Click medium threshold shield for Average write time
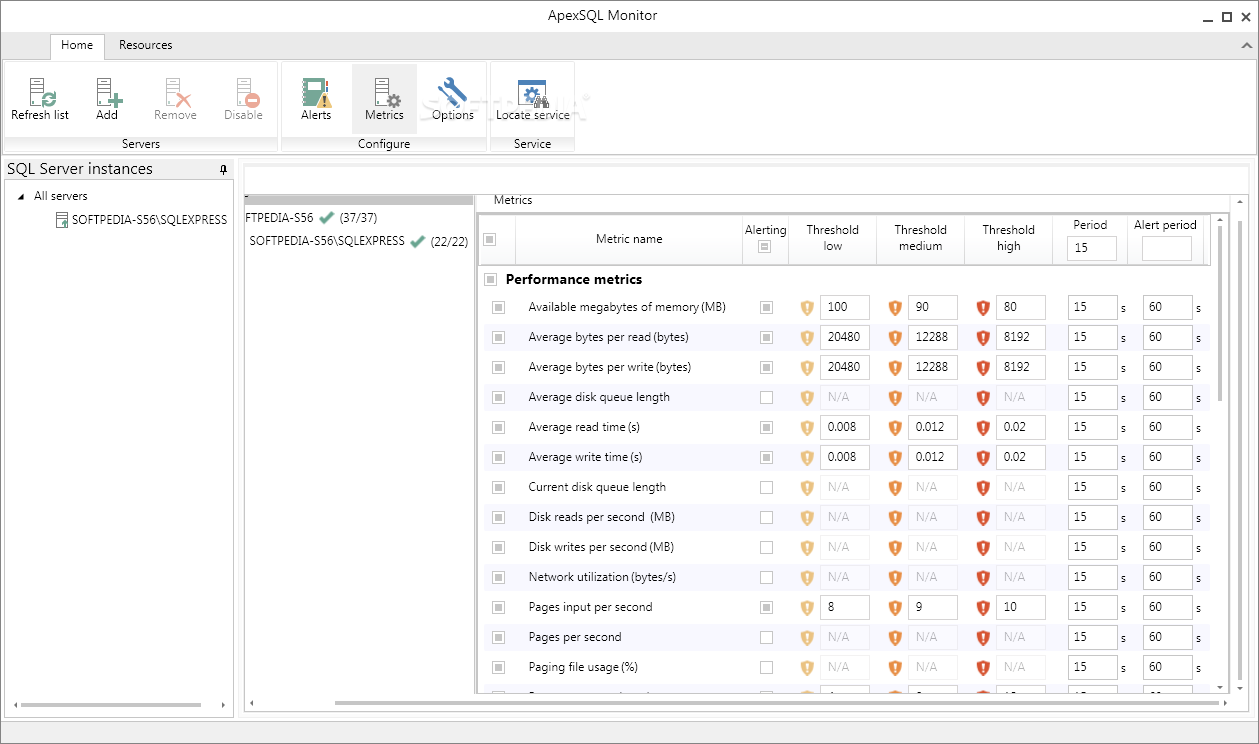This screenshot has height=744, width=1259. (x=895, y=458)
